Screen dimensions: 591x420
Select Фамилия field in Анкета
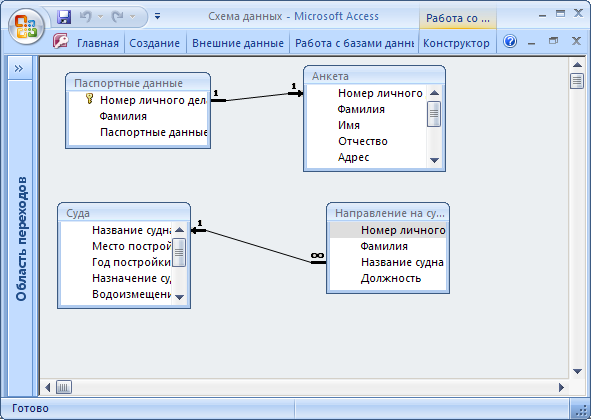361,109
